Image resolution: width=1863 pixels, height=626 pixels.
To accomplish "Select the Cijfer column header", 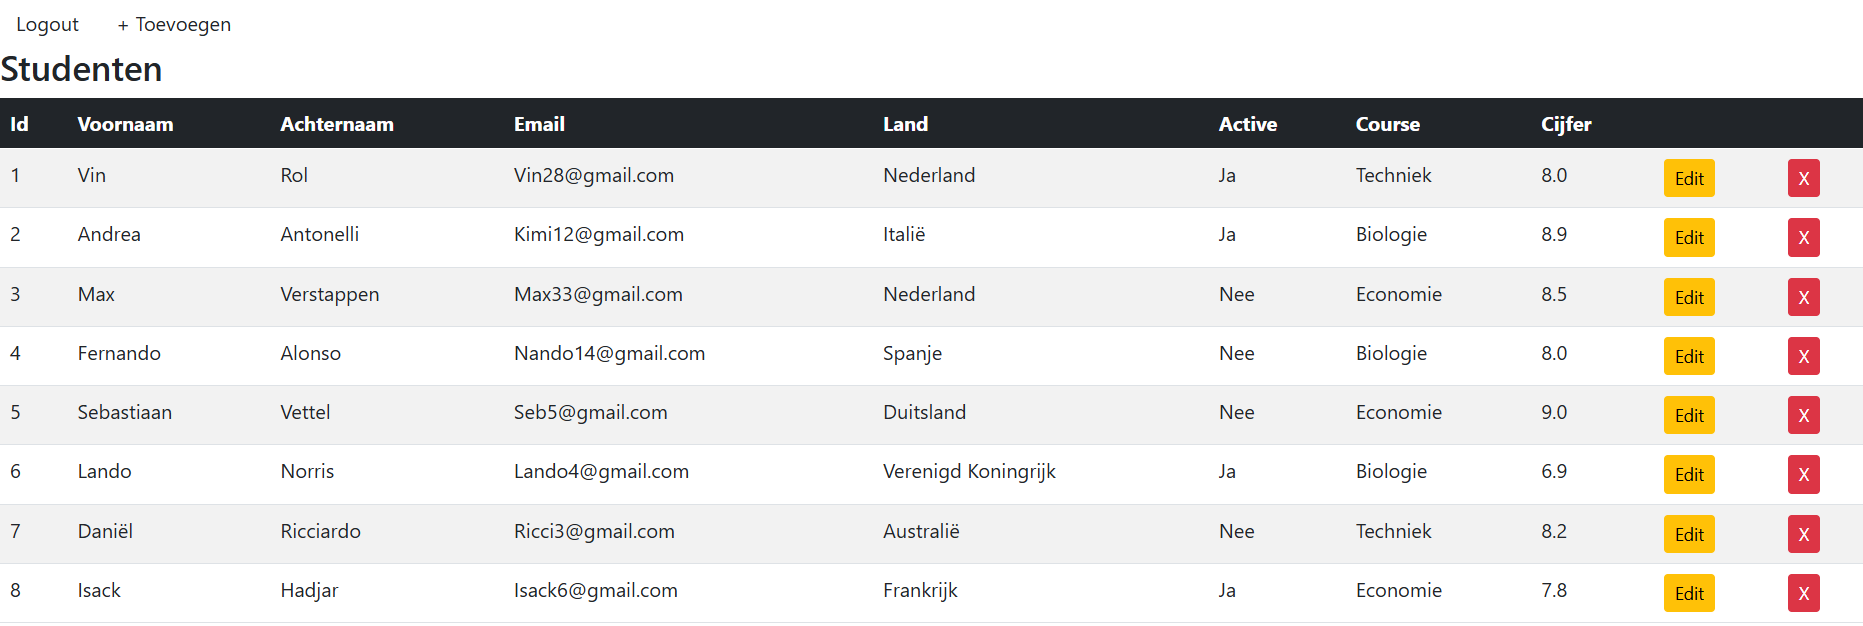I will tap(1565, 124).
